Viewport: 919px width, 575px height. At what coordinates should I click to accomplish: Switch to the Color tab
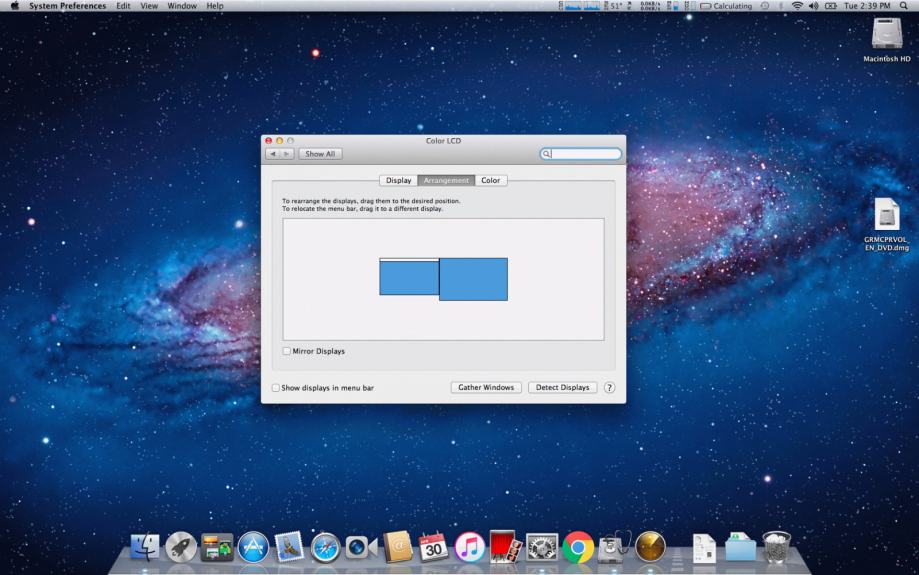point(490,180)
